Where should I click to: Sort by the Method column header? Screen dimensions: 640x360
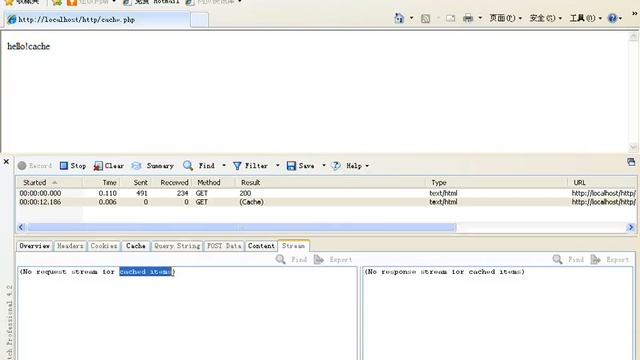tap(213, 182)
